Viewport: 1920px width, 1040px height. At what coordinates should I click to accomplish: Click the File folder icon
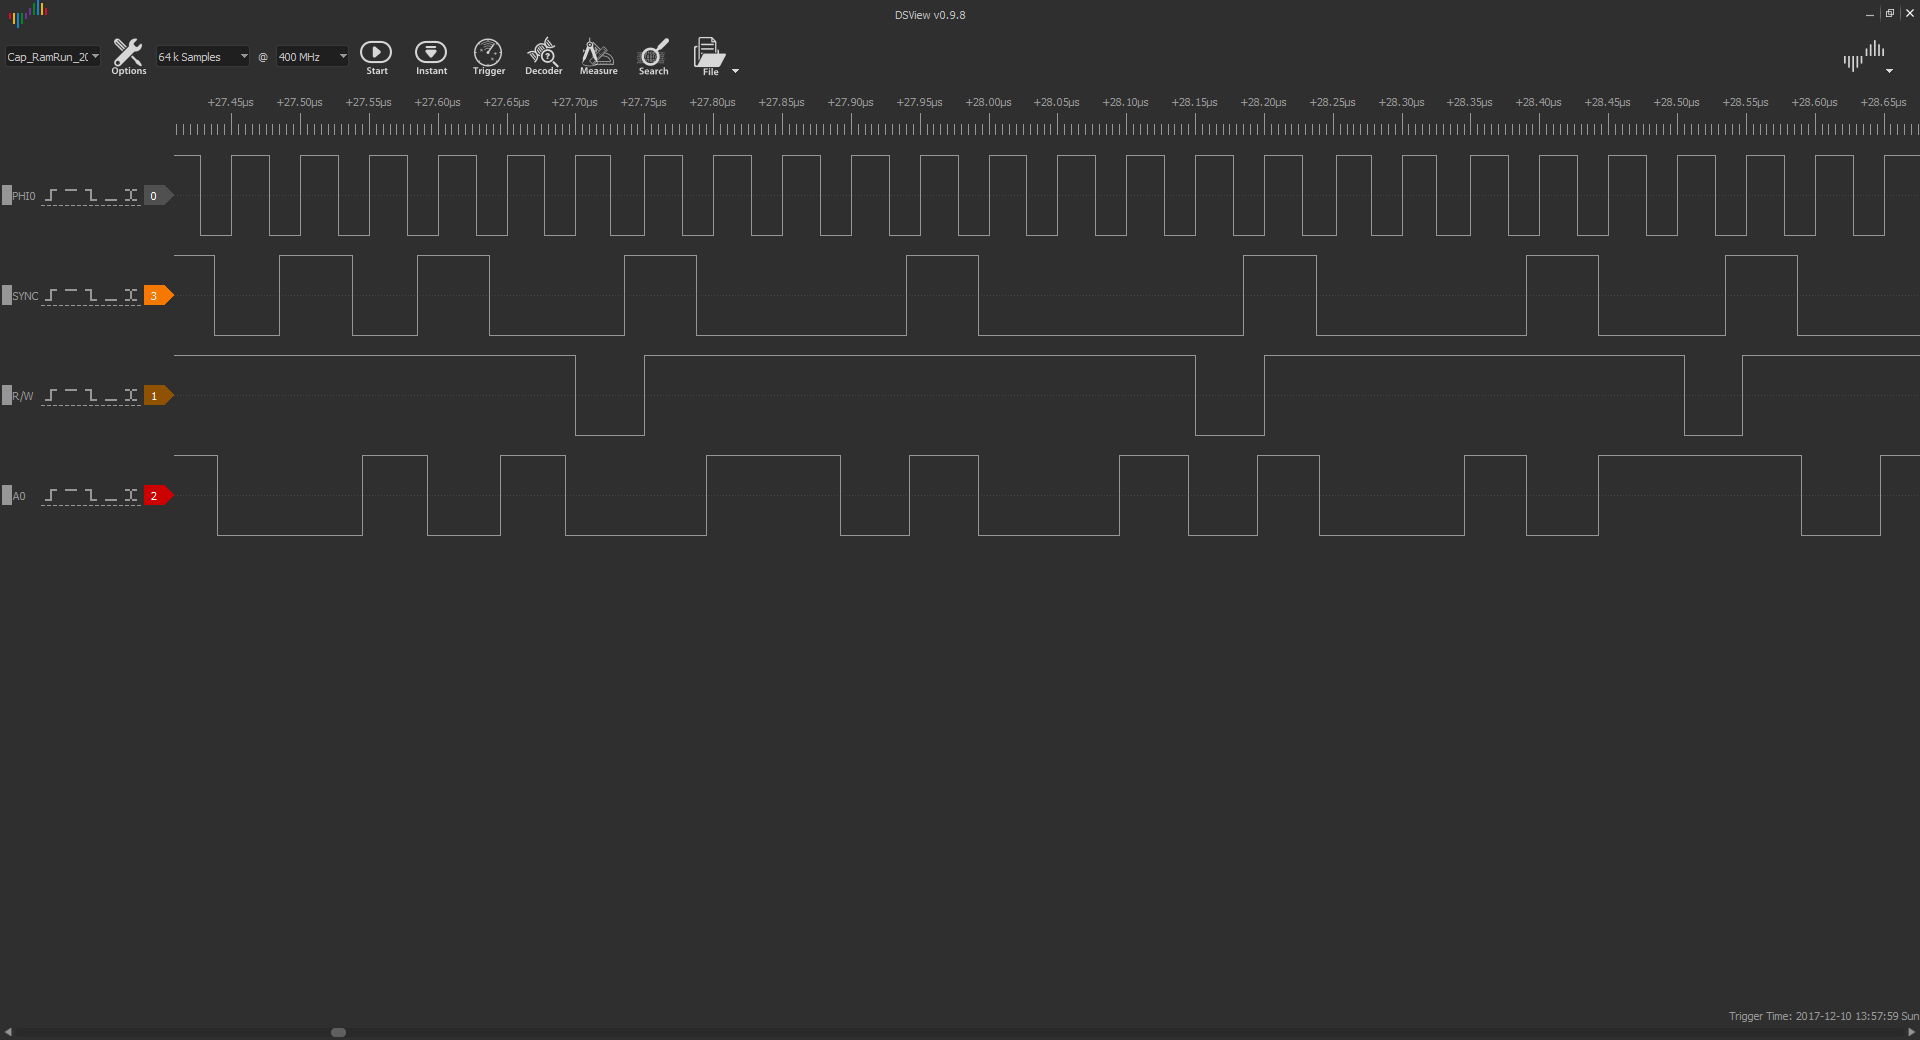[709, 56]
